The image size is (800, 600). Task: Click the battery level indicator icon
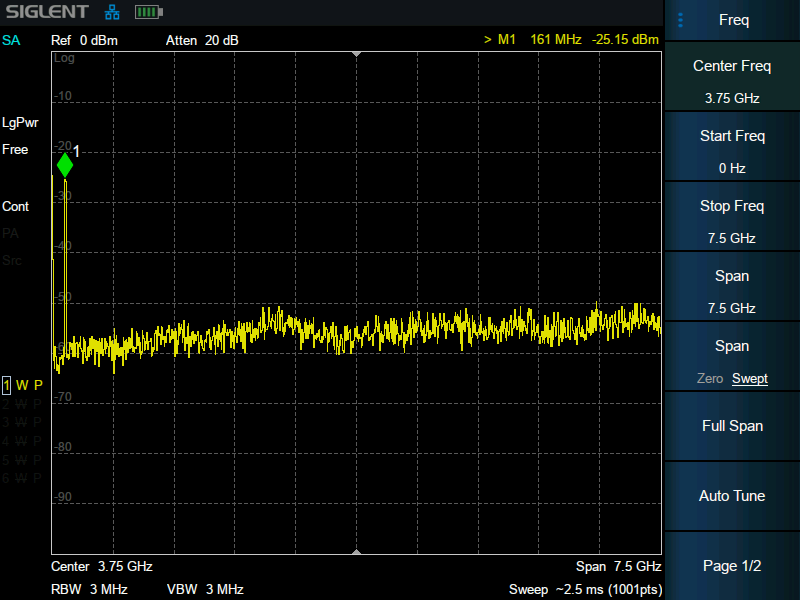click(x=148, y=13)
